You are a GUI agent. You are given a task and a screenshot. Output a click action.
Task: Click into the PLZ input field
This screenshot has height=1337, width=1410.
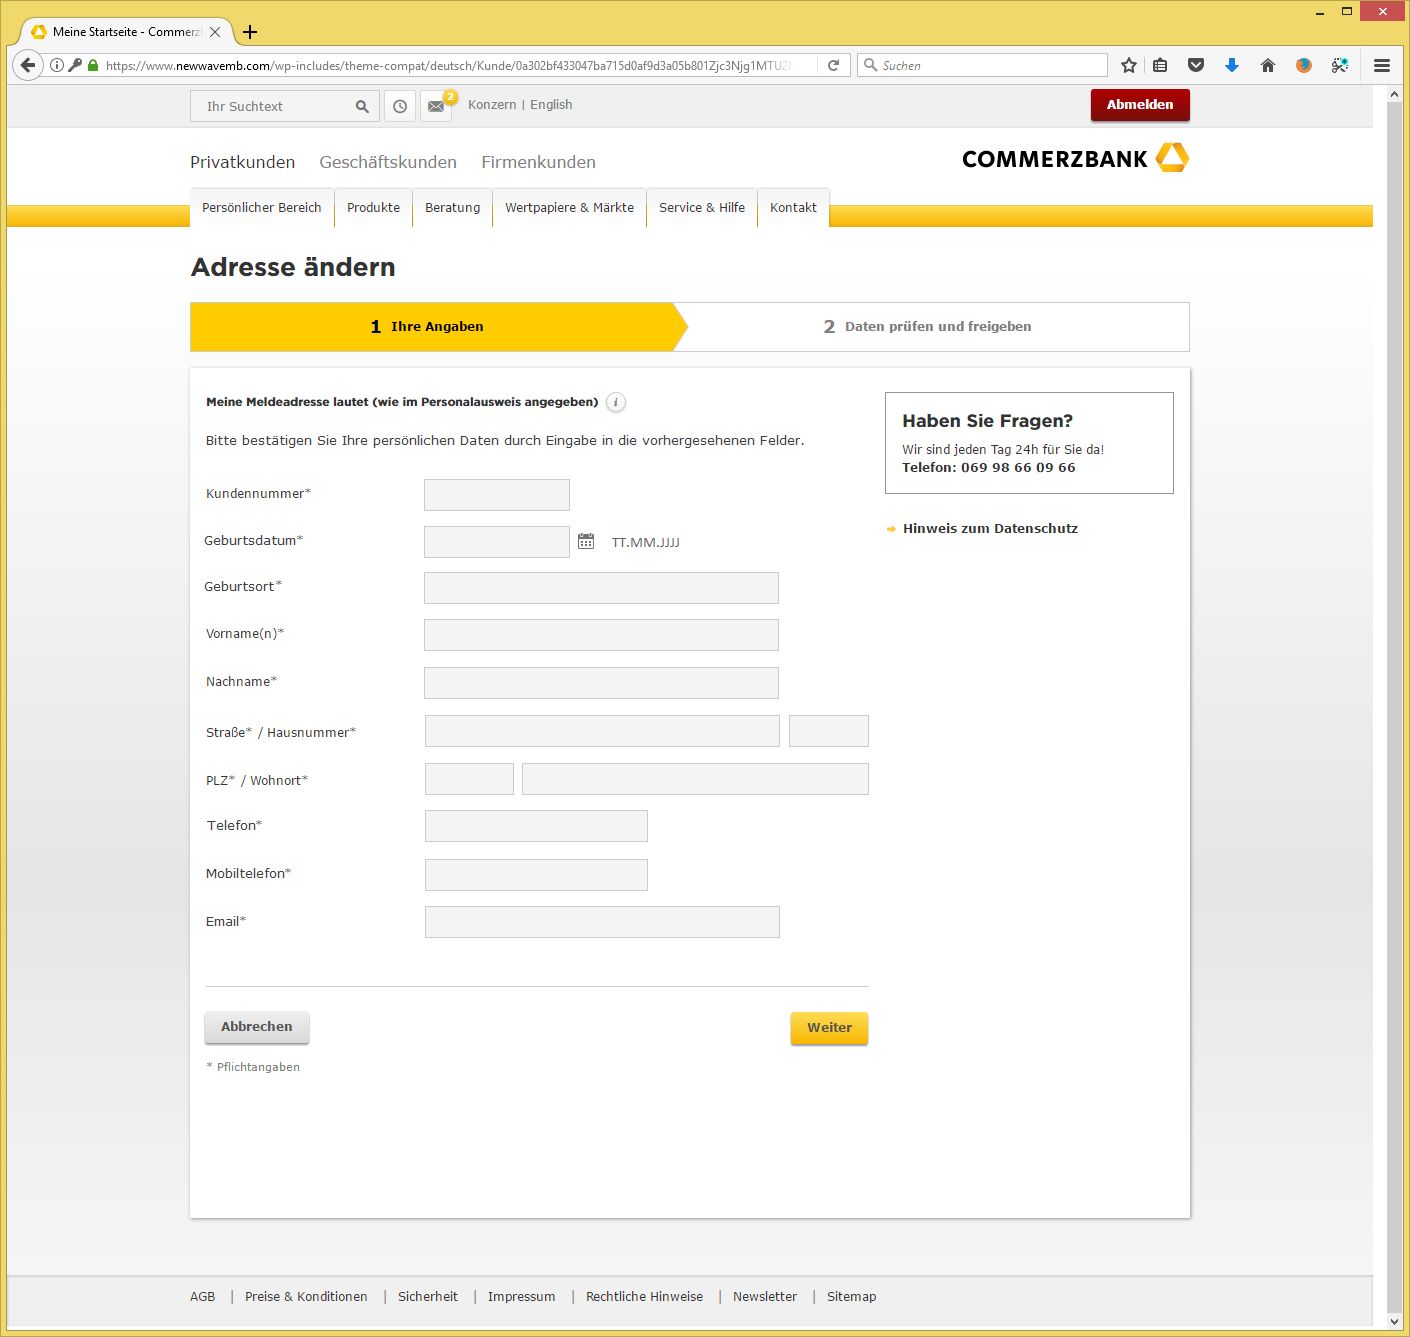(469, 779)
